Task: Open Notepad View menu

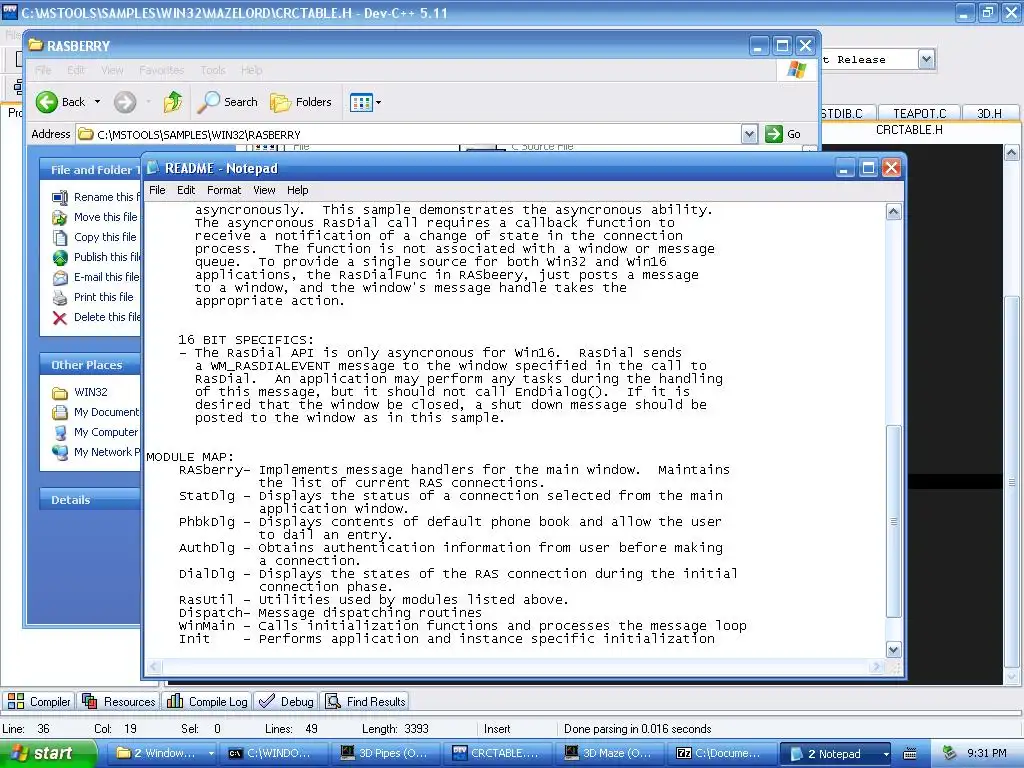Action: pyautogui.click(x=264, y=190)
